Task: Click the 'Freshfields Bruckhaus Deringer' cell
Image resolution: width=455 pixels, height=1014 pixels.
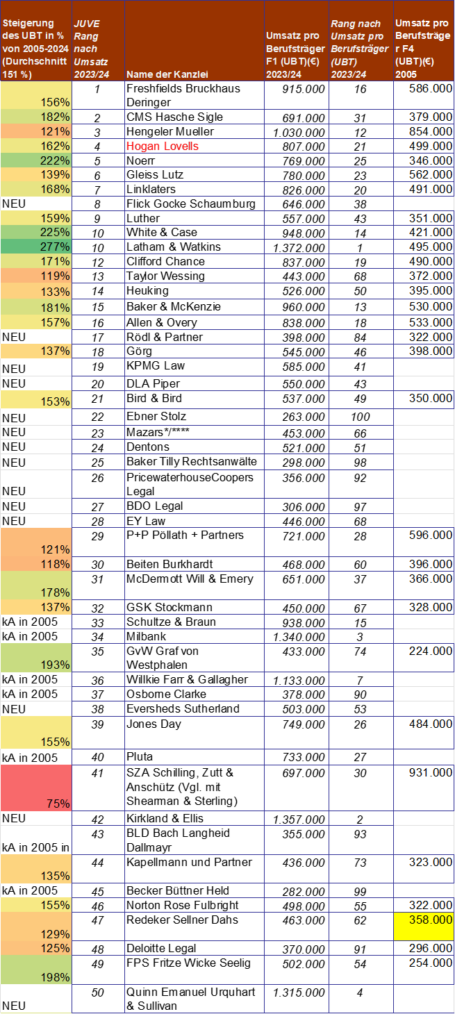Action: click(194, 95)
